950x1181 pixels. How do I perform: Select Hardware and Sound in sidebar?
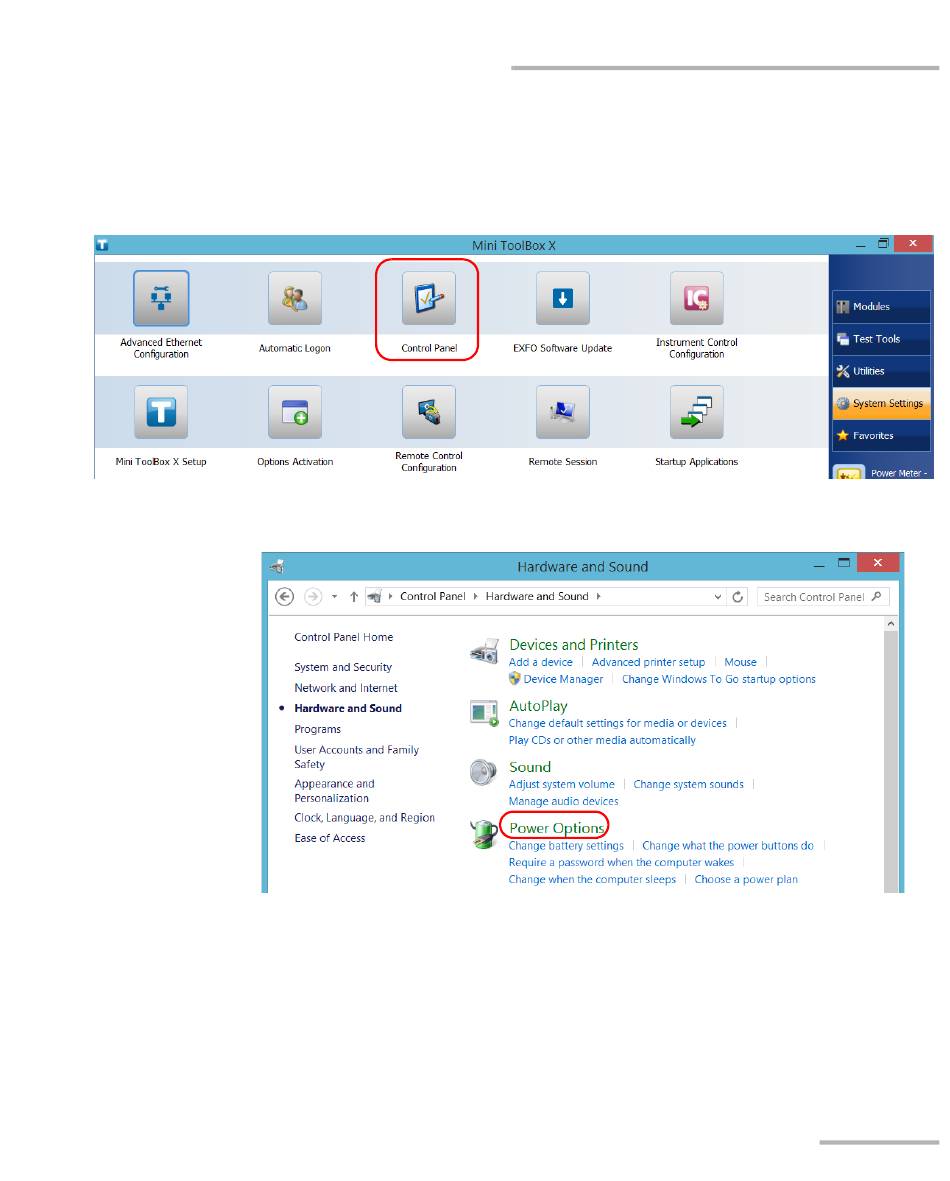[x=347, y=708]
